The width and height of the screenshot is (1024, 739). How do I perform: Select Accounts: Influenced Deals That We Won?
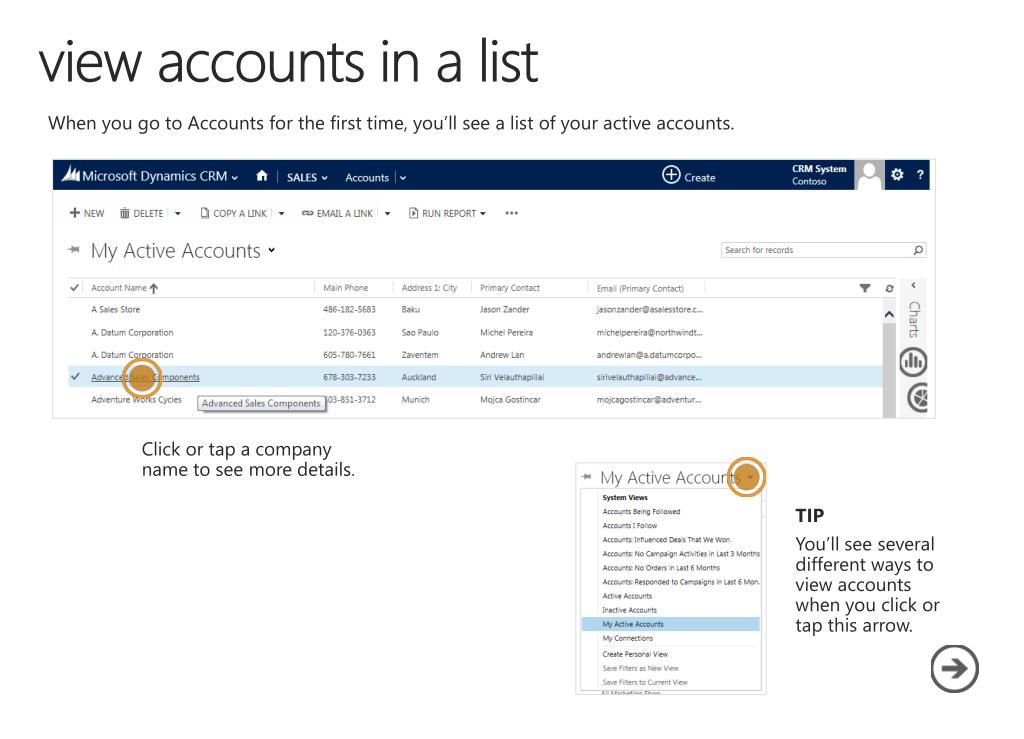(x=666, y=540)
